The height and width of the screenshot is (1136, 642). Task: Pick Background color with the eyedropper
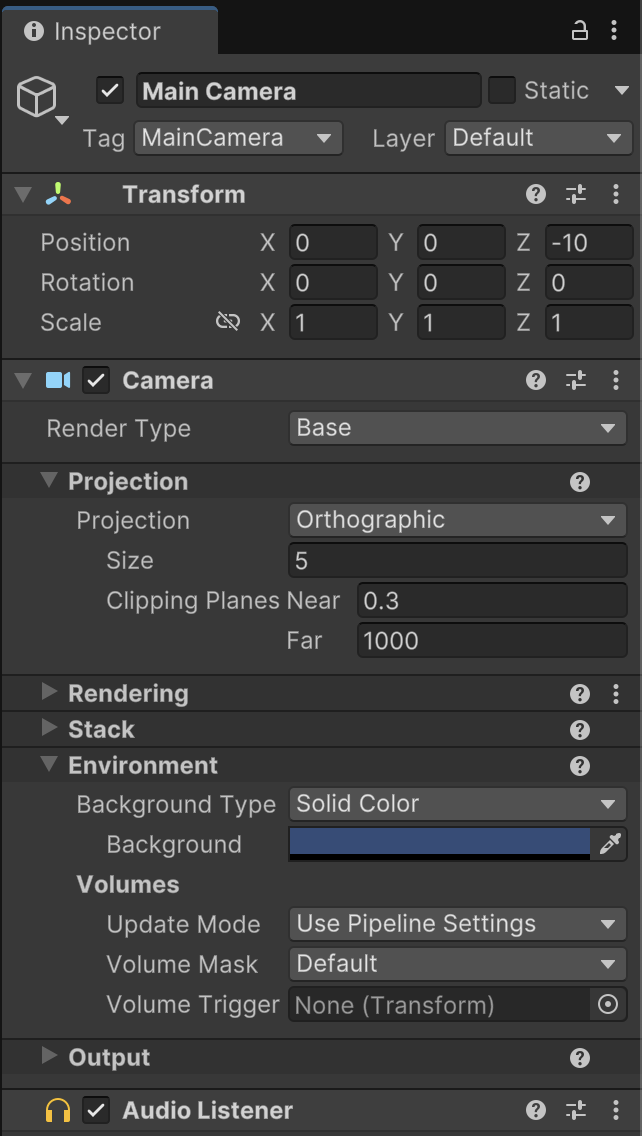pyautogui.click(x=610, y=844)
